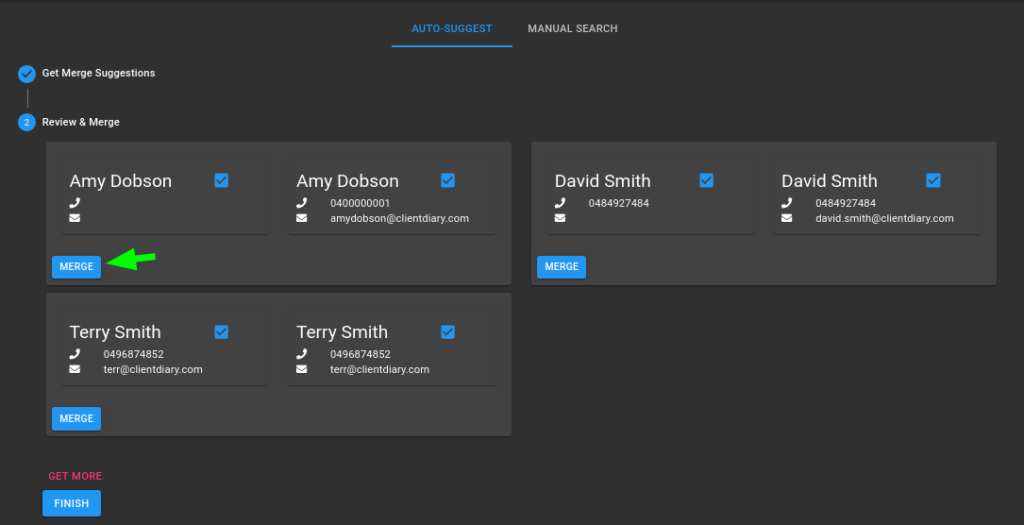Merge the Amy Dobson duplicates
Viewport: 1024px width, 525px height.
[76, 267]
